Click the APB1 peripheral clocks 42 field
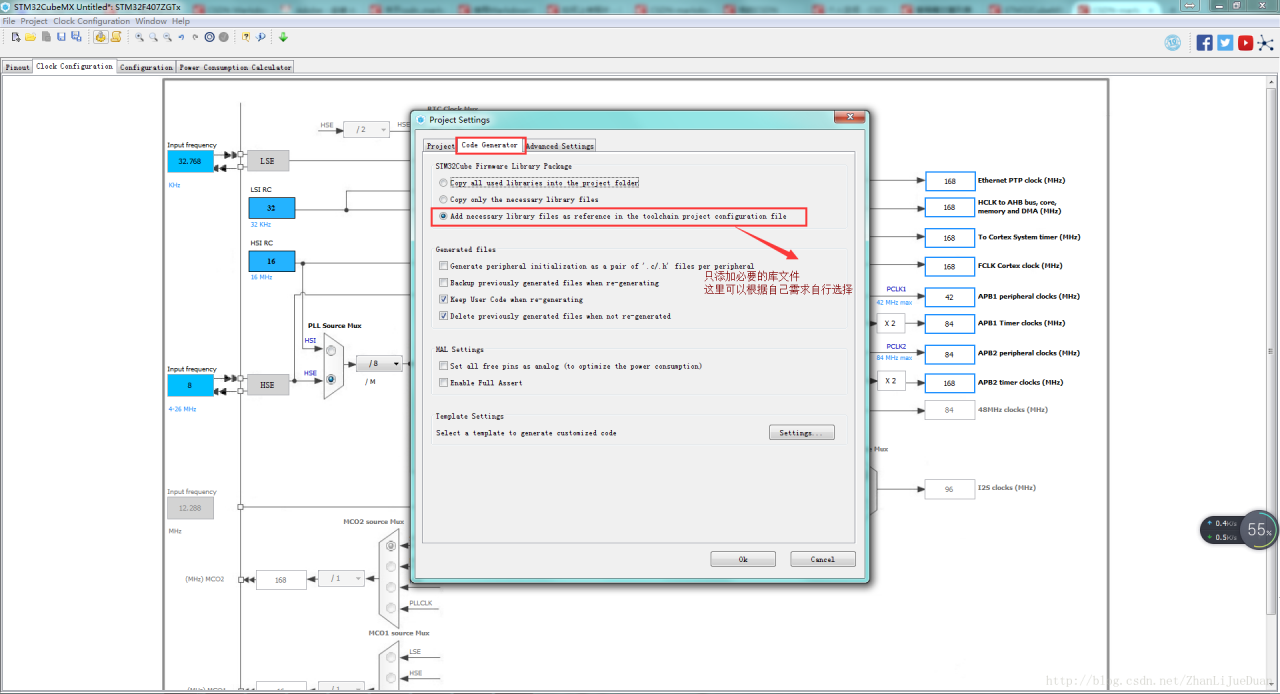Screen dimensions: 1280x694 point(949,297)
